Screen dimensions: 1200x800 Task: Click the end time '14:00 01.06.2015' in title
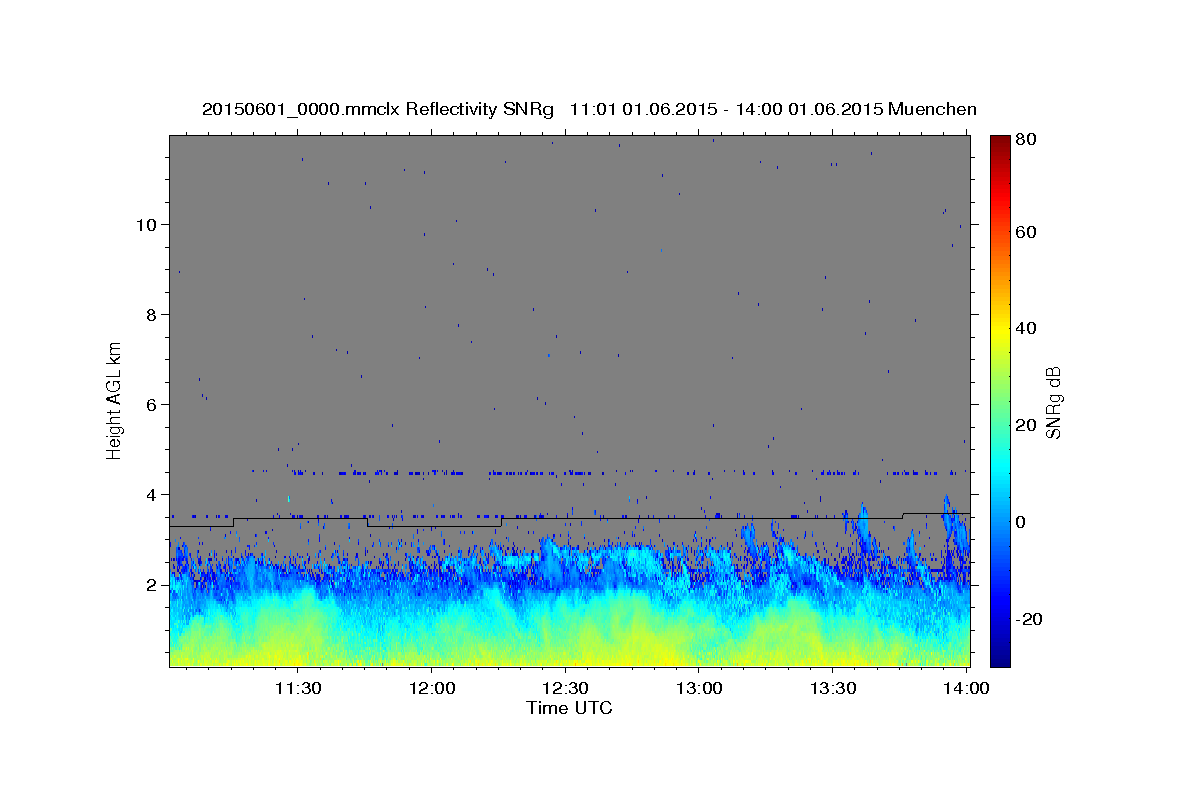[809, 109]
